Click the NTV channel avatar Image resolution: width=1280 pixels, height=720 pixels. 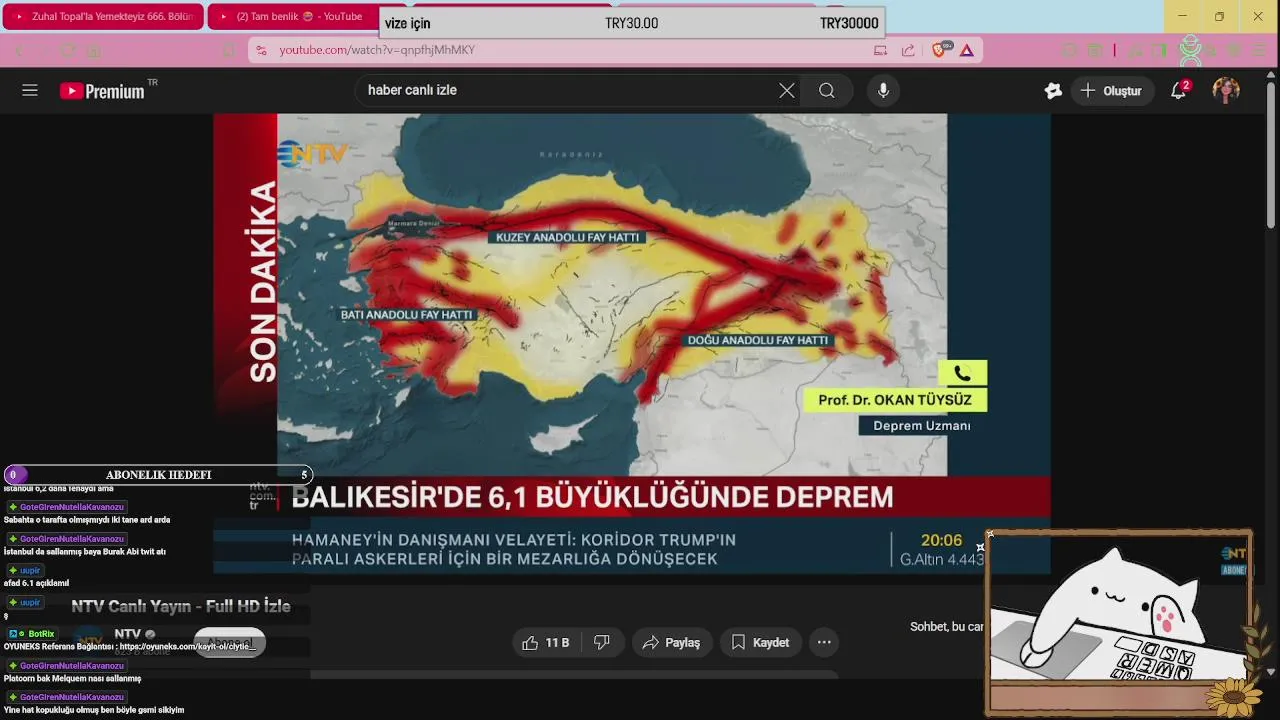point(89,642)
